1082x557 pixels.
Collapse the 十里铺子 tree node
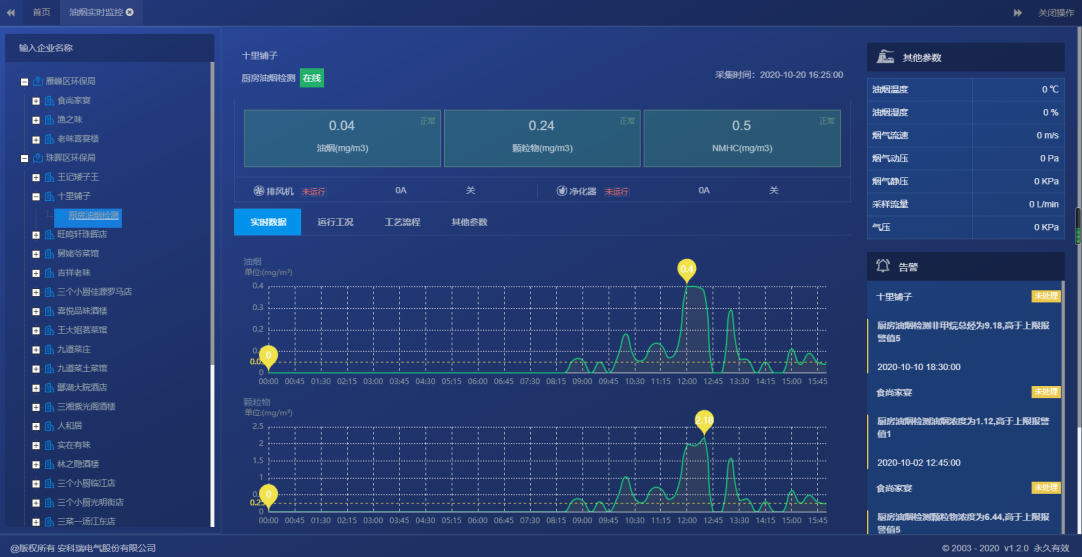click(36, 196)
